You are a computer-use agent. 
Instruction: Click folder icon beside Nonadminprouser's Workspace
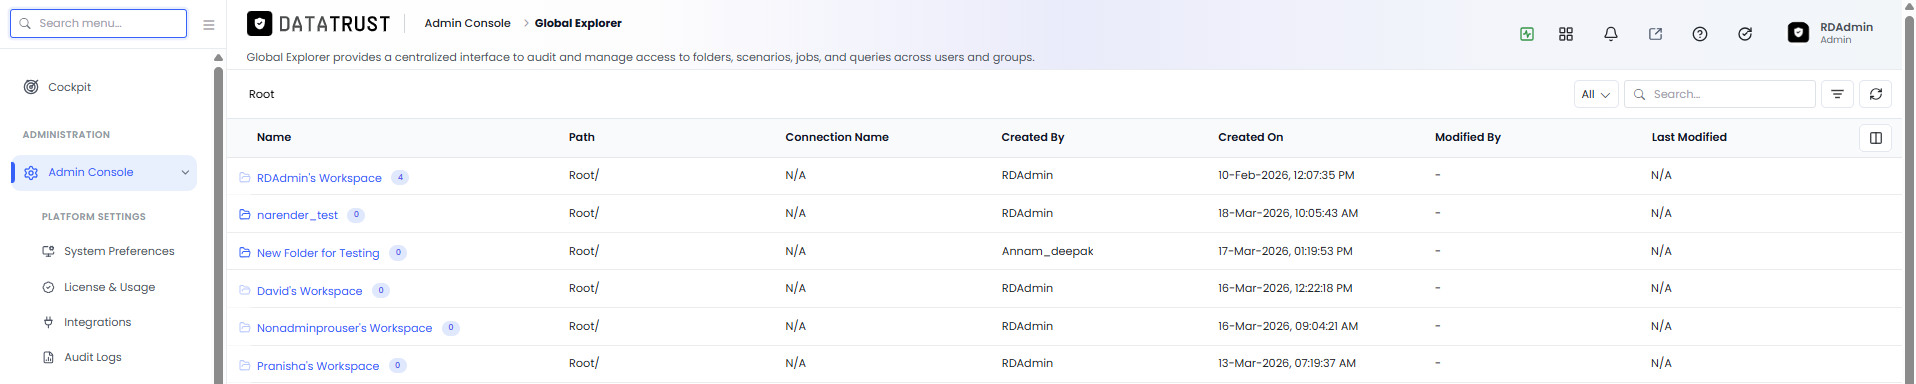coord(245,328)
